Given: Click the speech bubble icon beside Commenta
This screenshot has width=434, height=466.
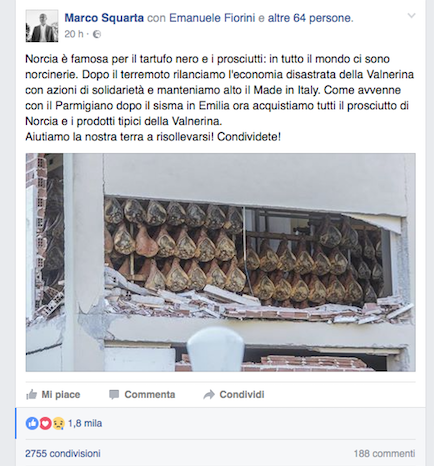Looking at the screenshot, I should coord(114,395).
